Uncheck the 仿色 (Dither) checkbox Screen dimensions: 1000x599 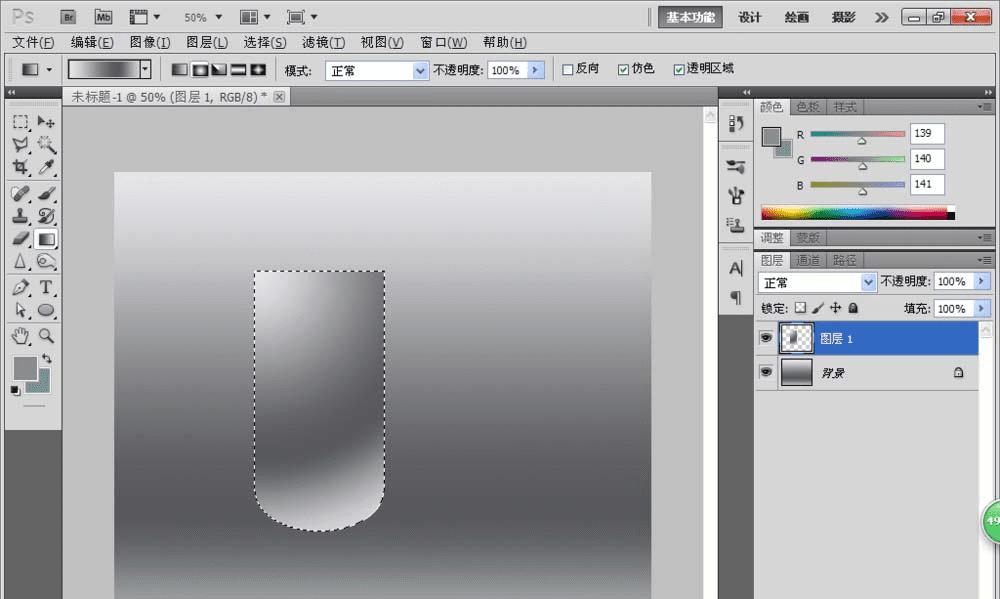624,70
